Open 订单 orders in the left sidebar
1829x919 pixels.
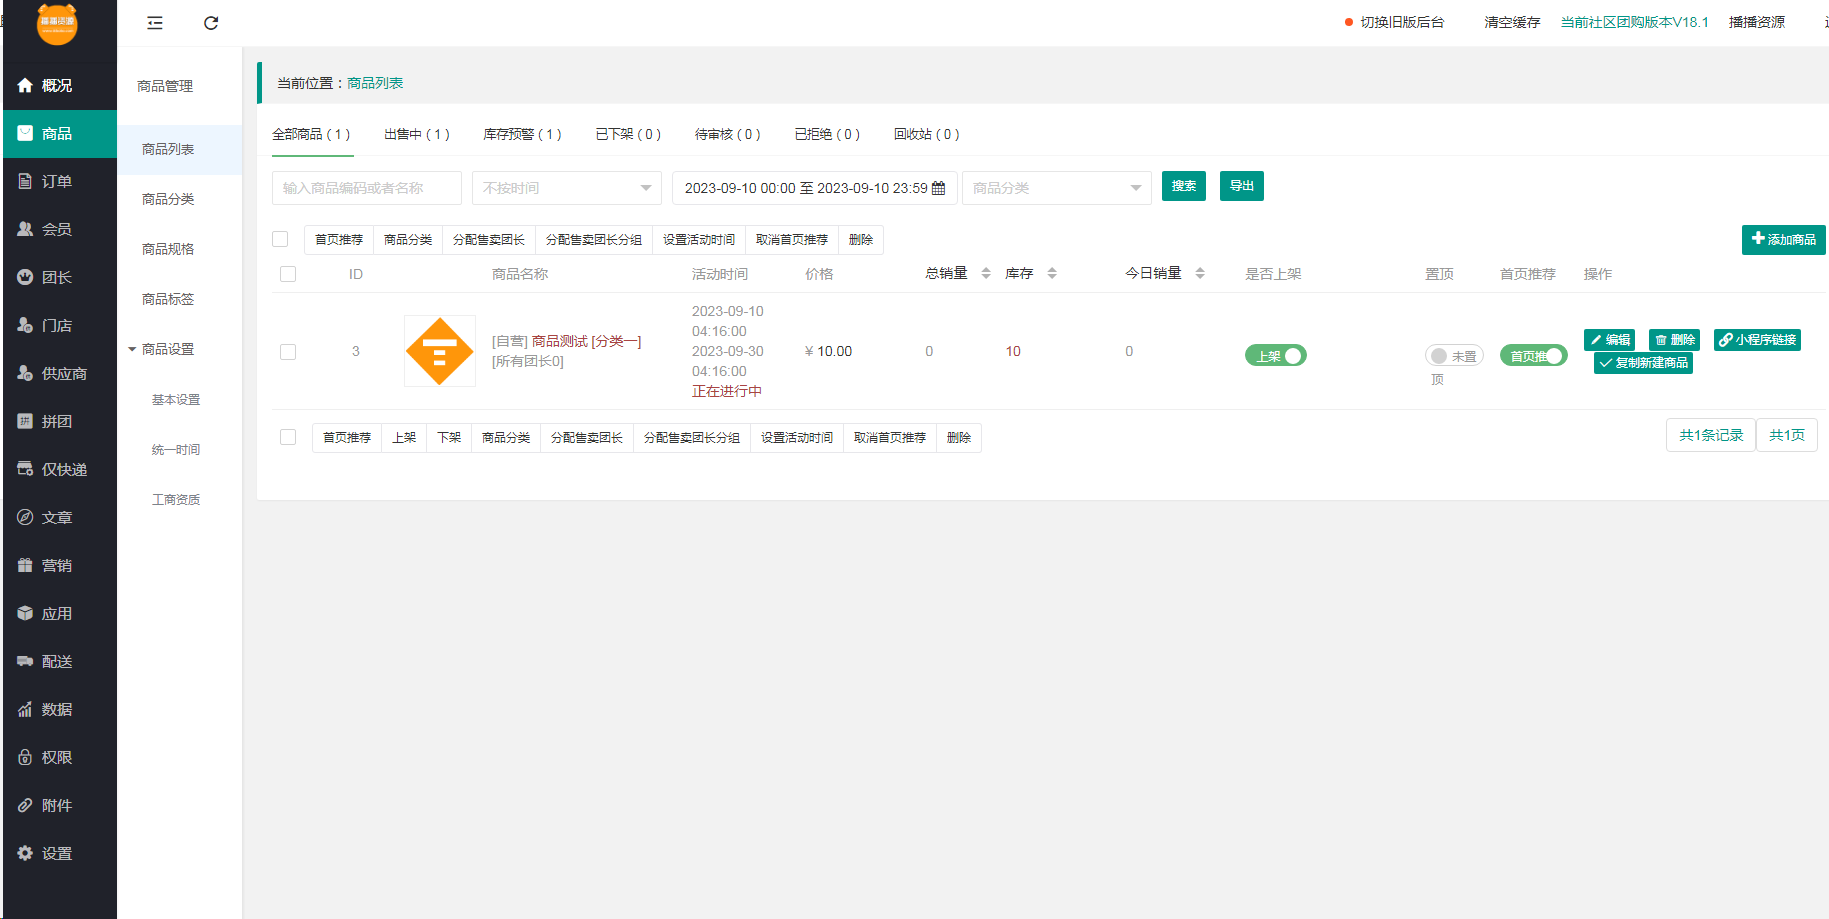coord(59,182)
